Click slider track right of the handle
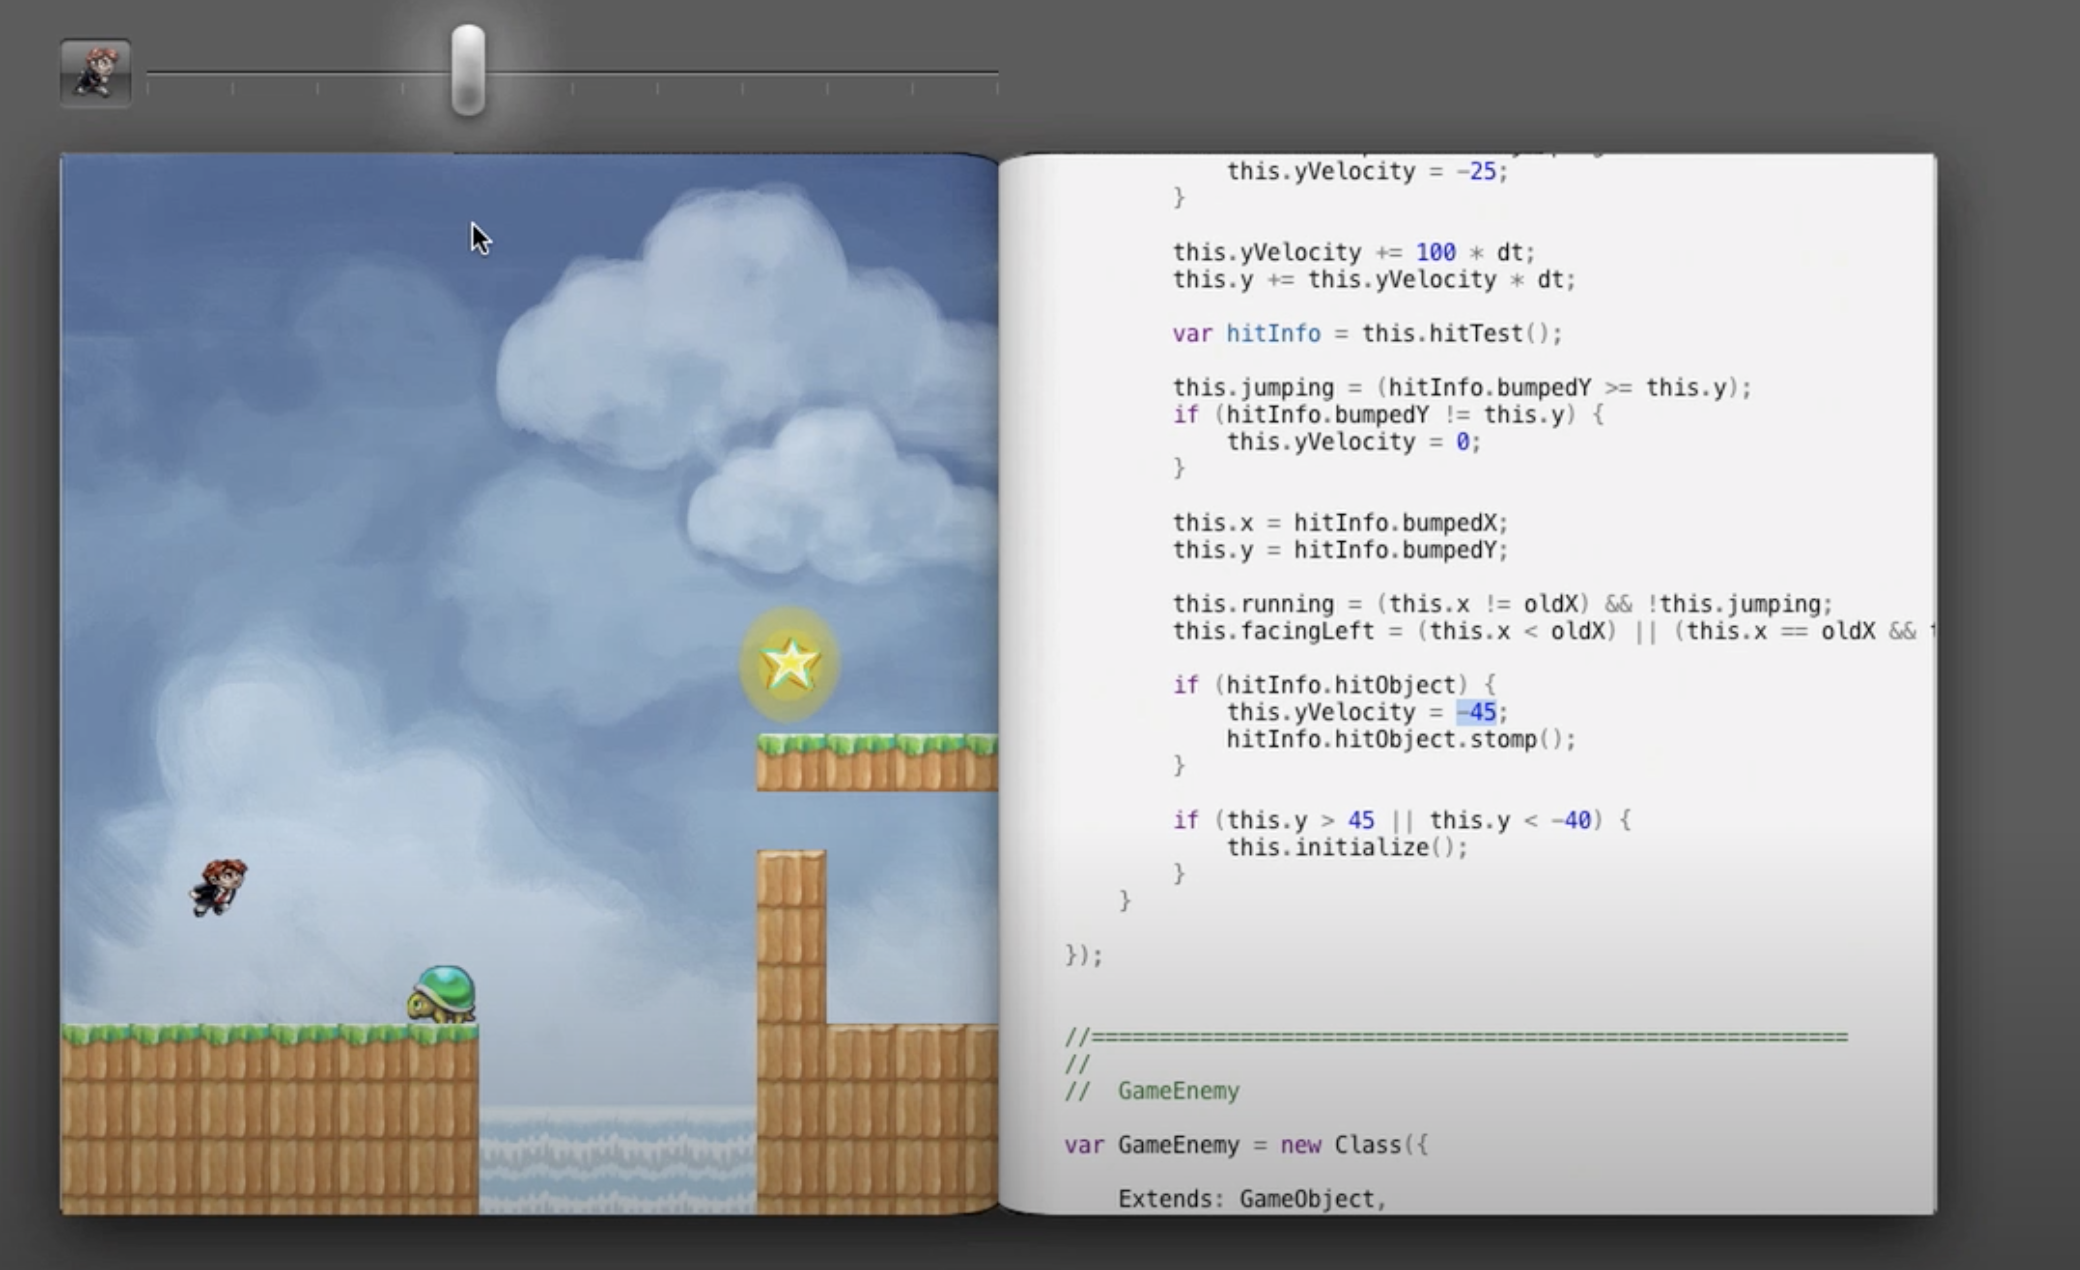The image size is (2080, 1270). (740, 72)
